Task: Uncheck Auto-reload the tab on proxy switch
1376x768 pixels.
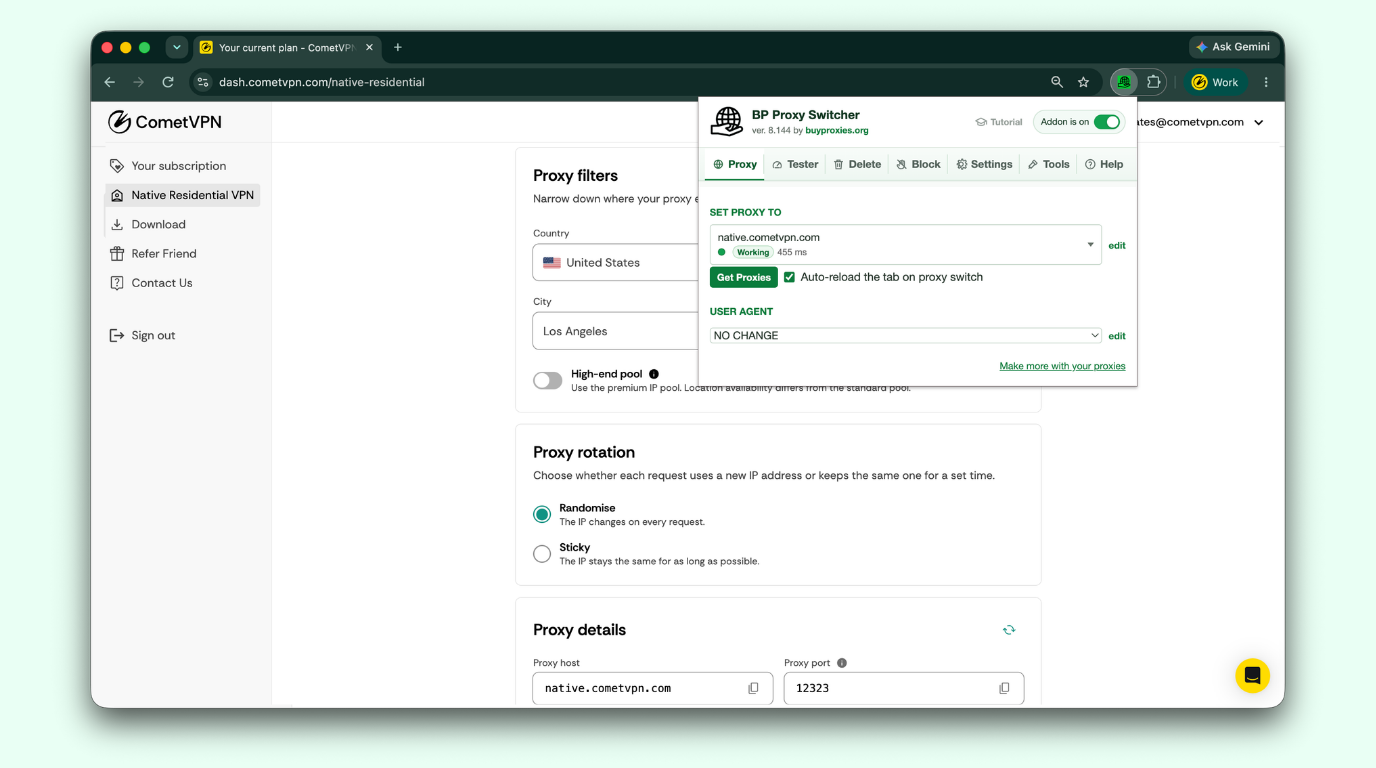Action: (789, 277)
